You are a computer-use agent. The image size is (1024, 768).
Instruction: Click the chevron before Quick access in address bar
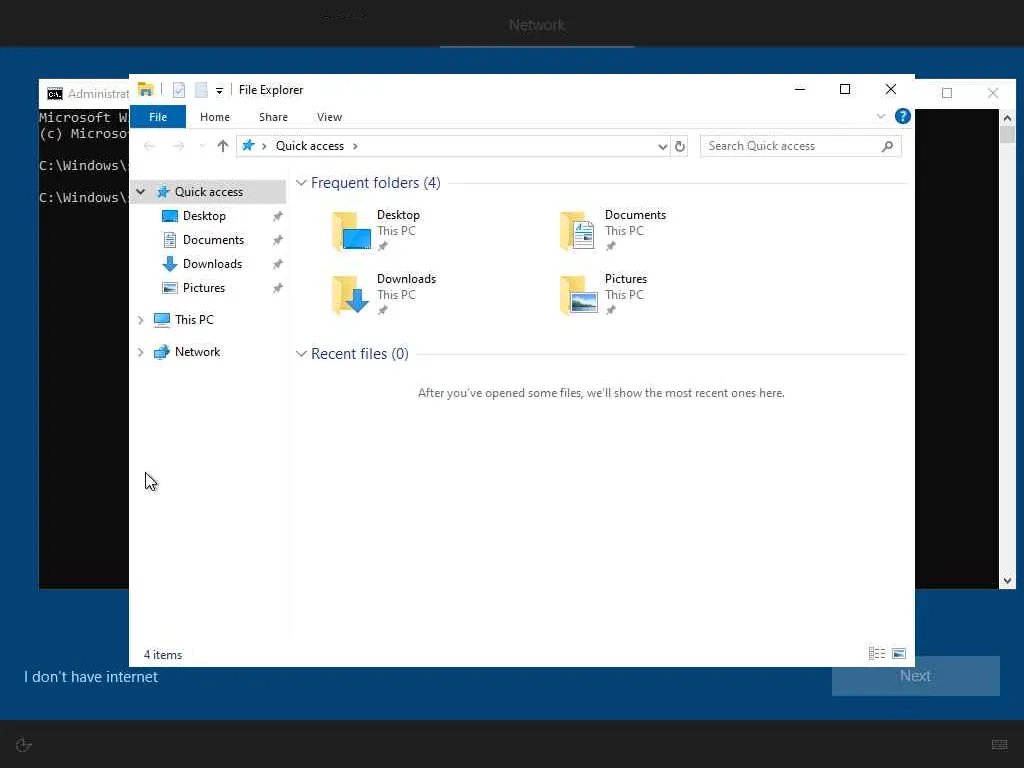264,146
